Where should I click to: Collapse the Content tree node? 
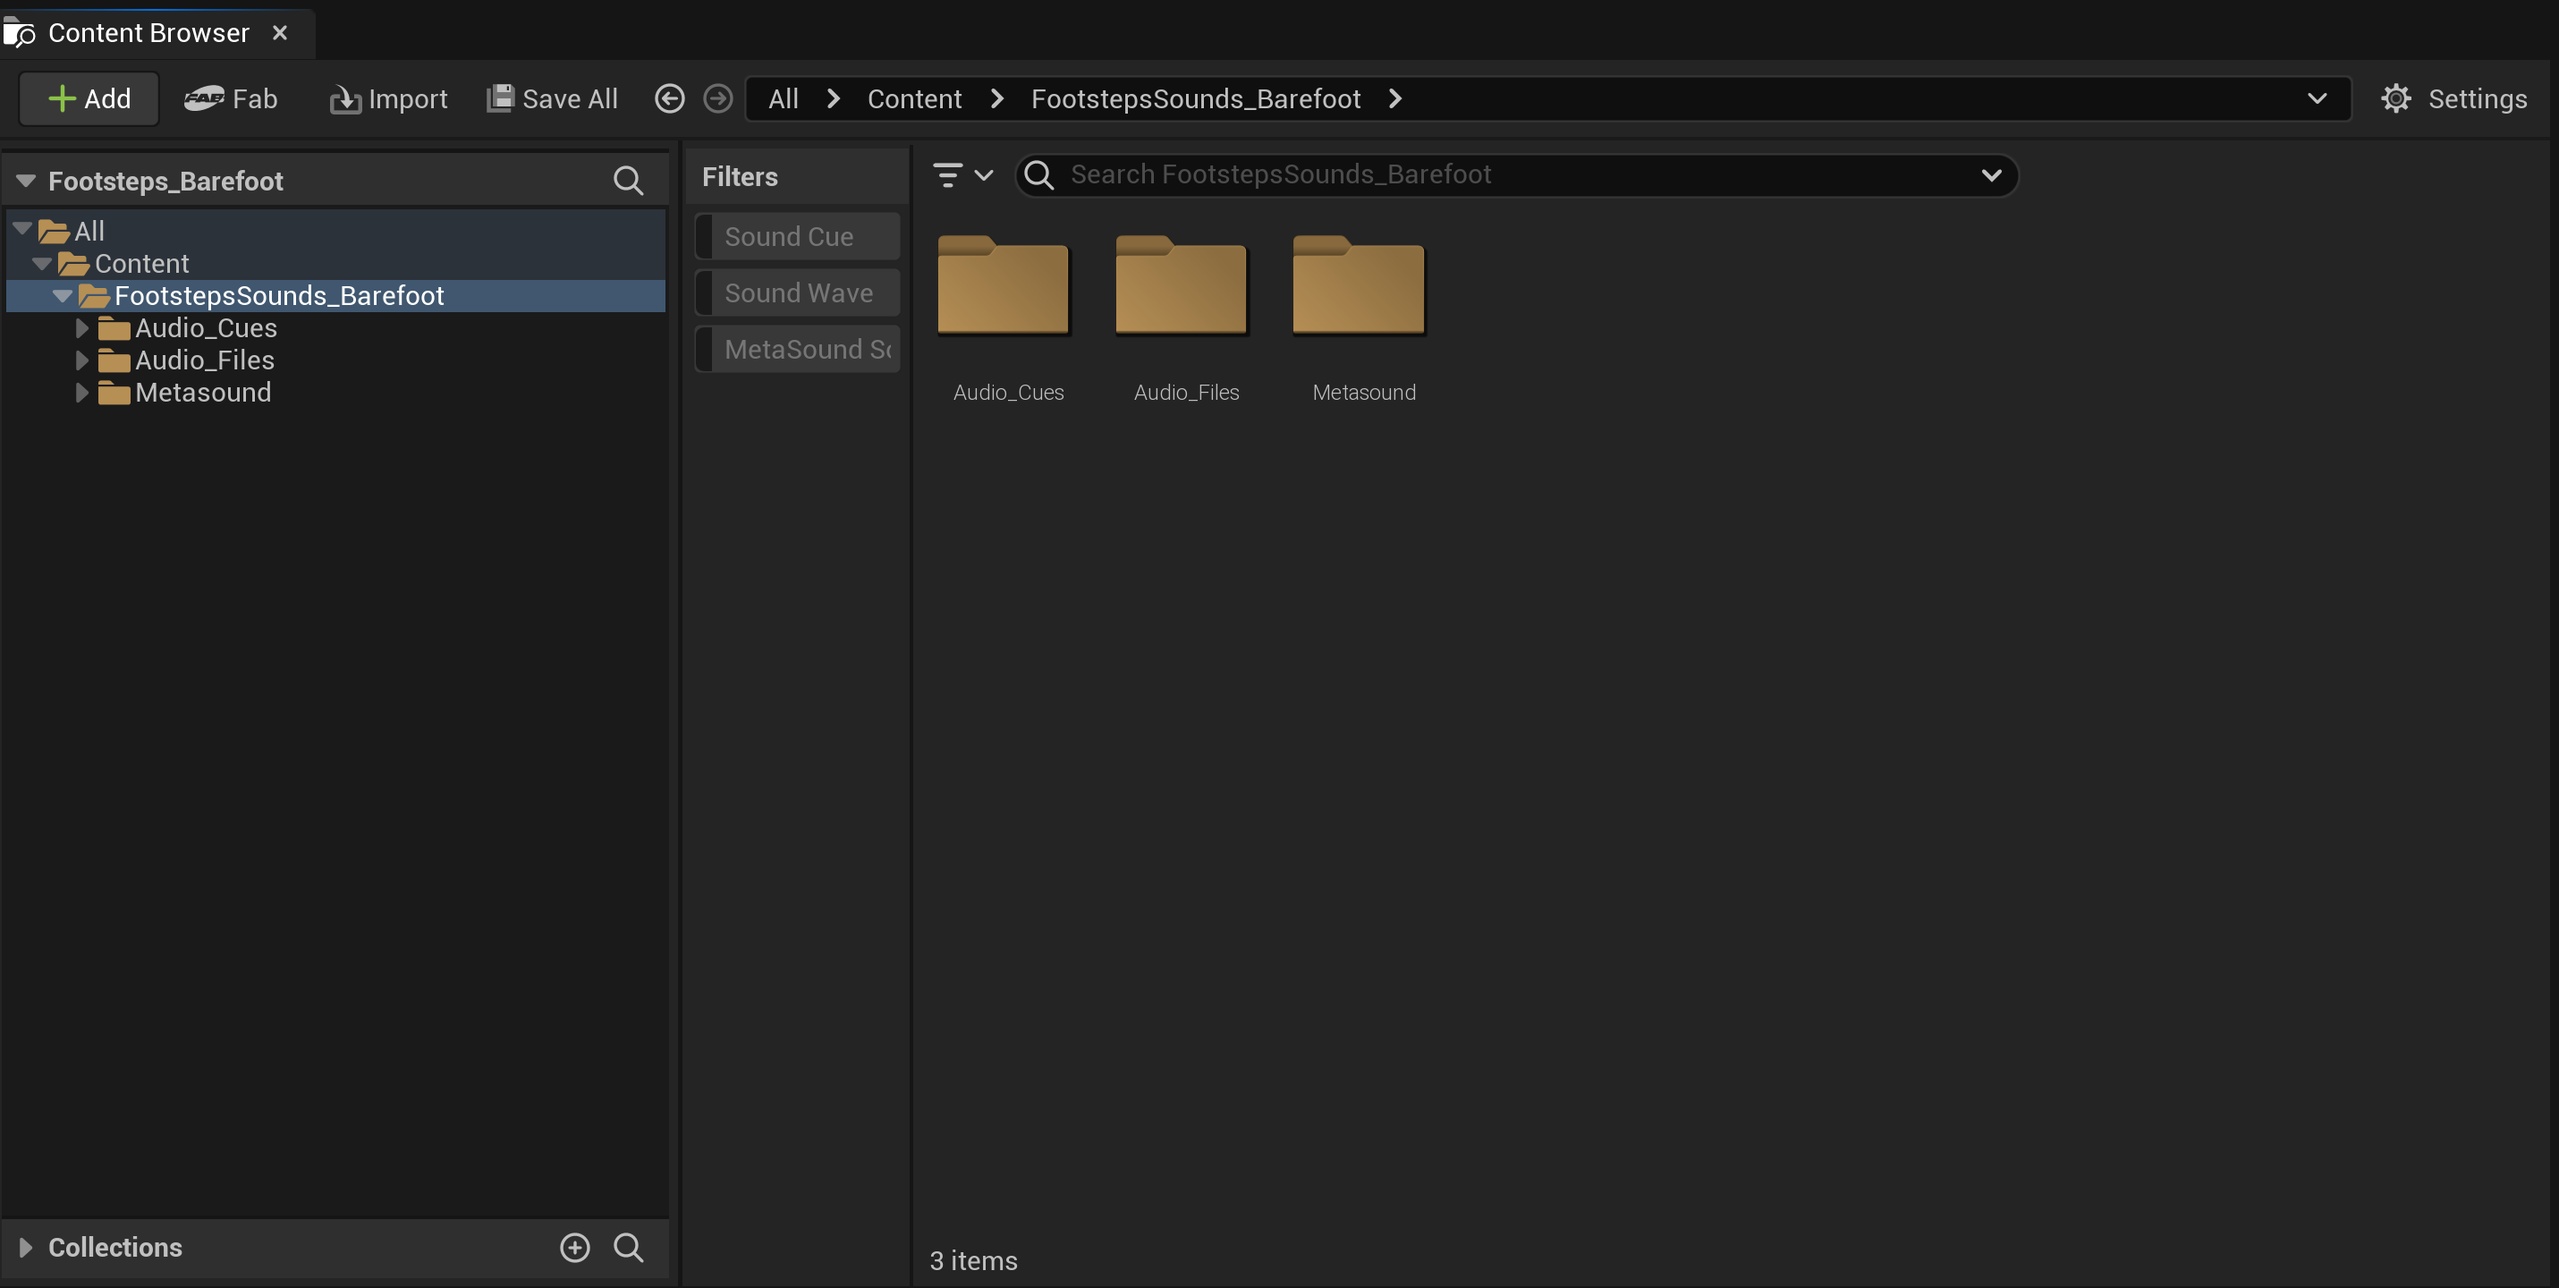[42, 263]
